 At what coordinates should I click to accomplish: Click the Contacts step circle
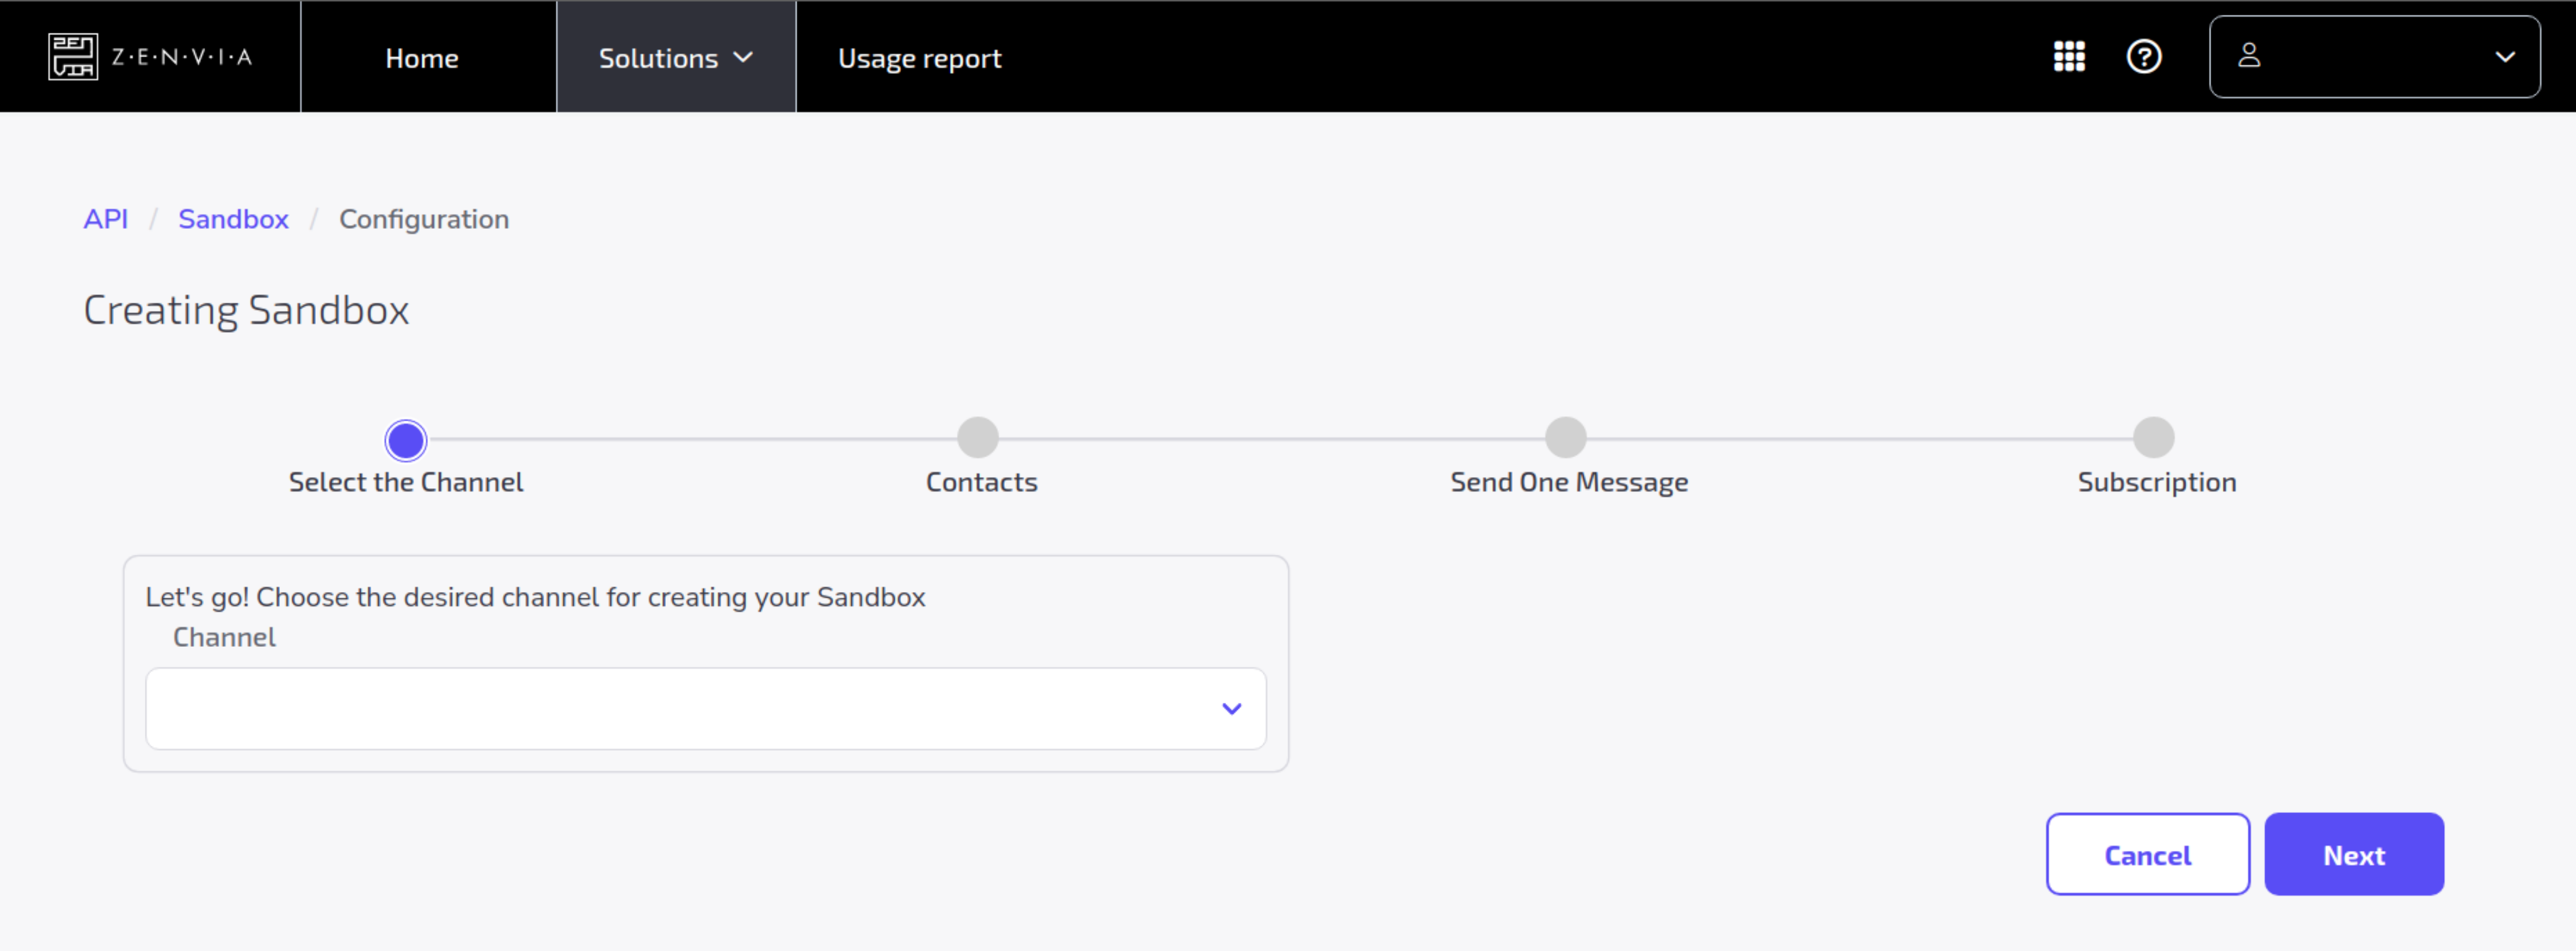coord(977,437)
